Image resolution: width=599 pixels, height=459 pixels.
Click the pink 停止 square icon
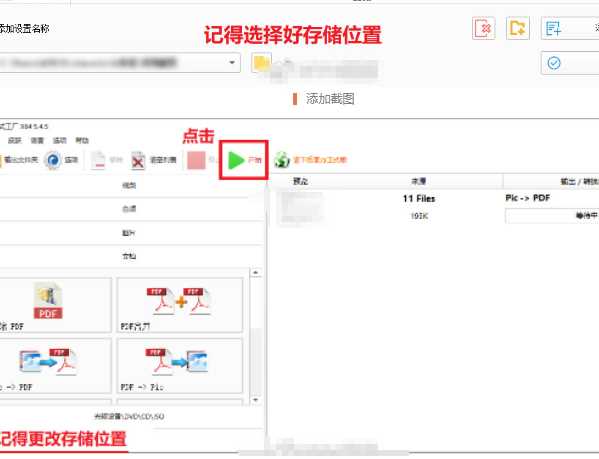pos(196,160)
